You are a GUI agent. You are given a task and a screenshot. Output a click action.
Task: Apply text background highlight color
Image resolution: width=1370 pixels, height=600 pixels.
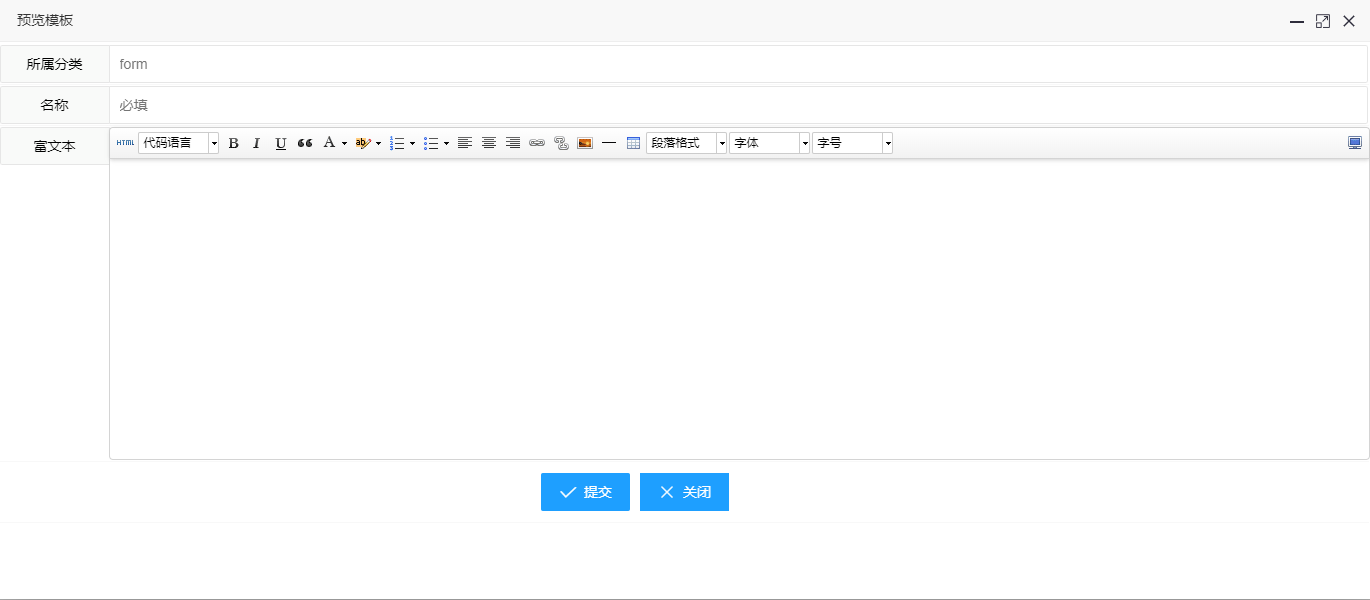(362, 143)
